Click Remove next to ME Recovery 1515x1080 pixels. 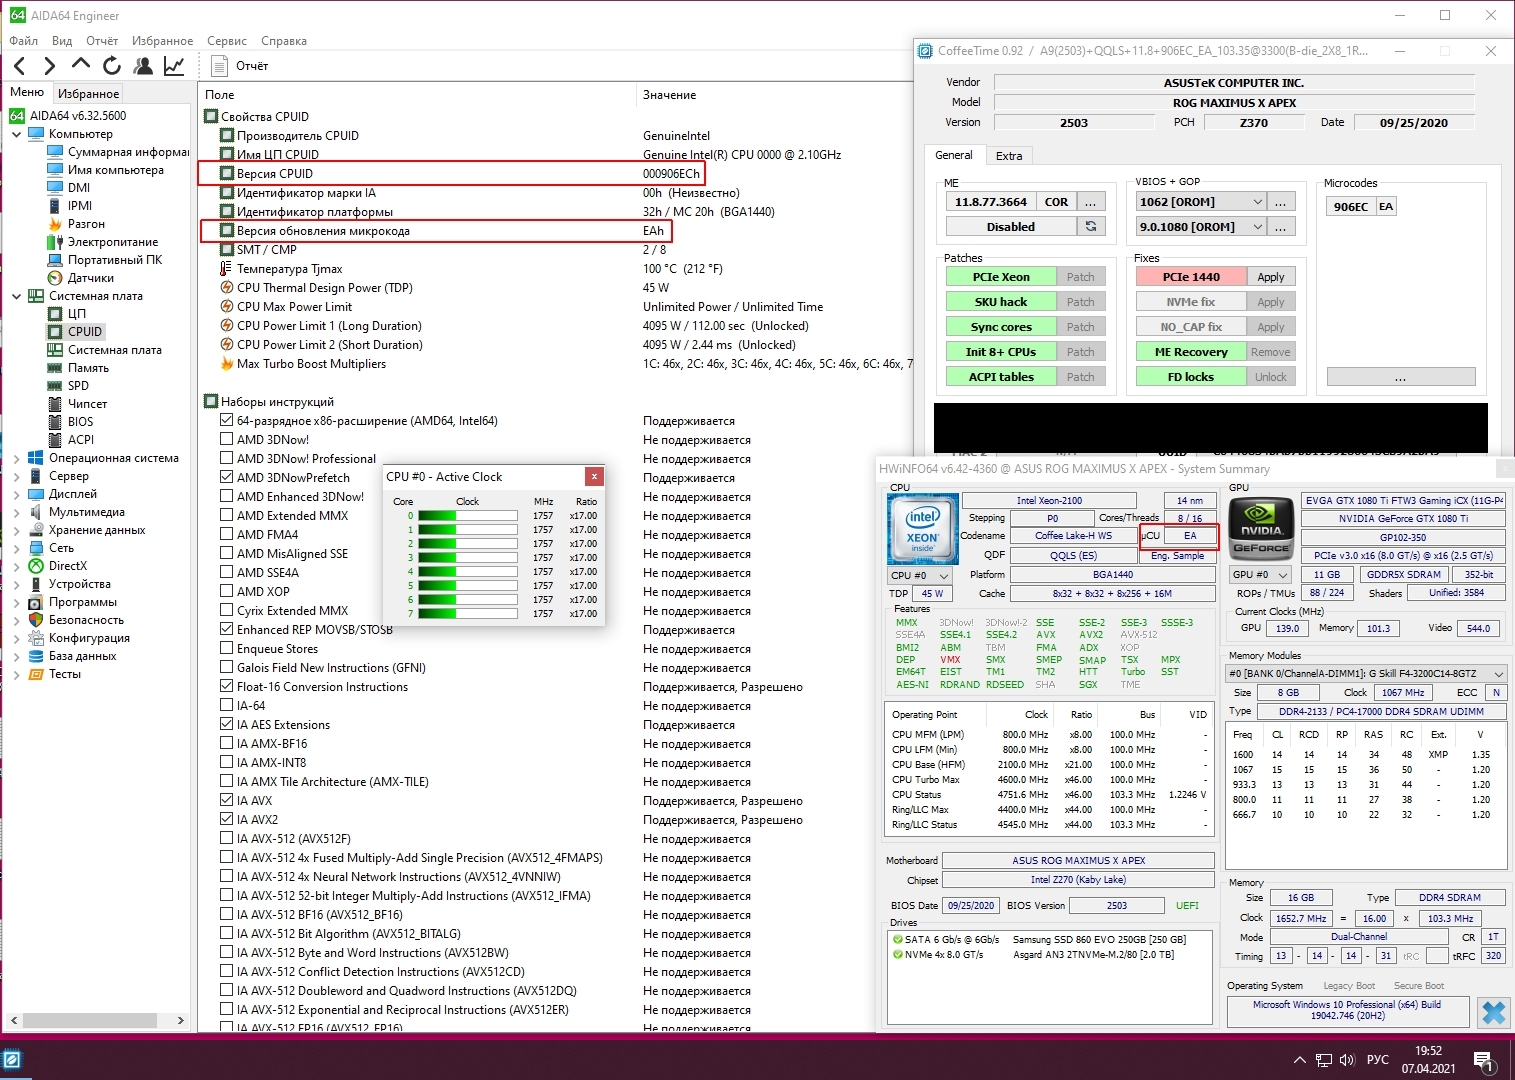tap(1271, 352)
